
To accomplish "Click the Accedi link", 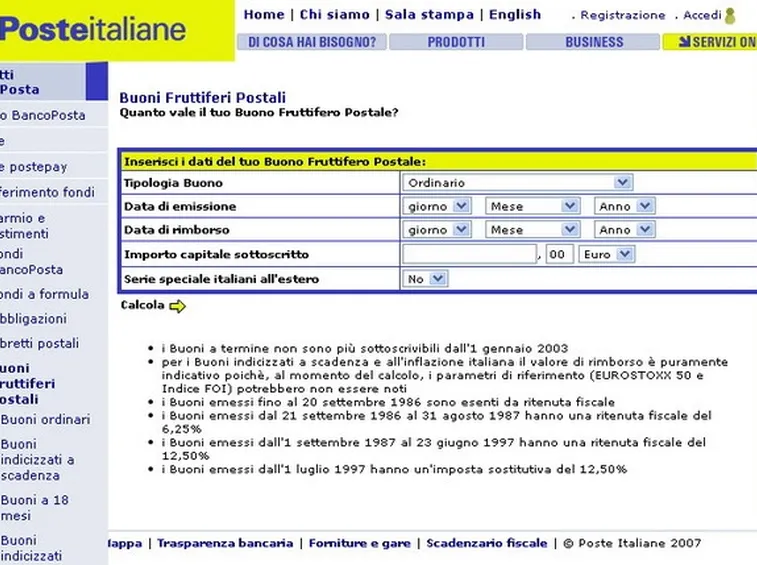I will coord(702,15).
